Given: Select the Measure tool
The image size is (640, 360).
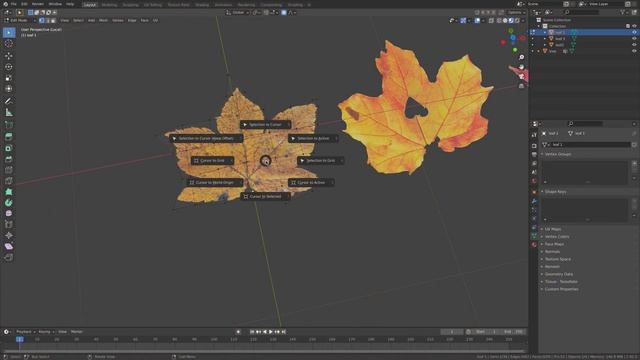Looking at the screenshot, I should tap(9, 113).
